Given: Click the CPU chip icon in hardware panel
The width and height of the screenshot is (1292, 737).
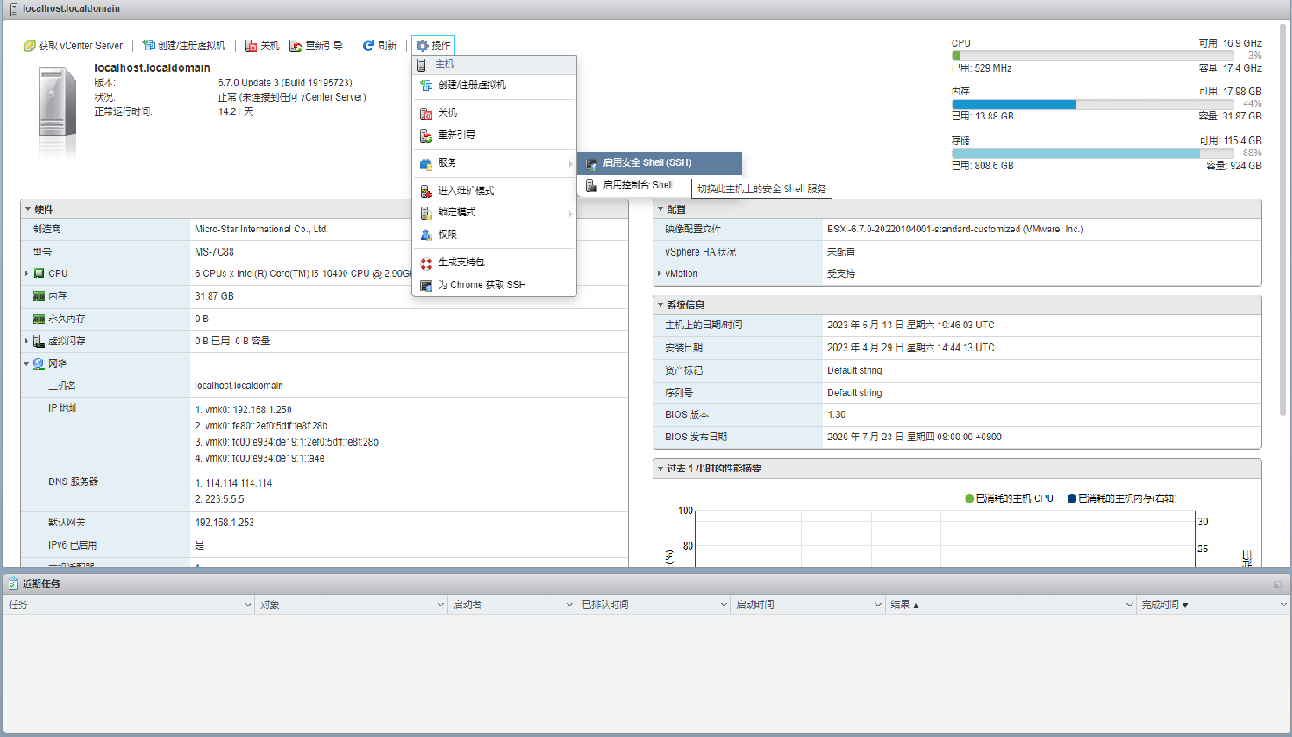Looking at the screenshot, I should click(39, 273).
